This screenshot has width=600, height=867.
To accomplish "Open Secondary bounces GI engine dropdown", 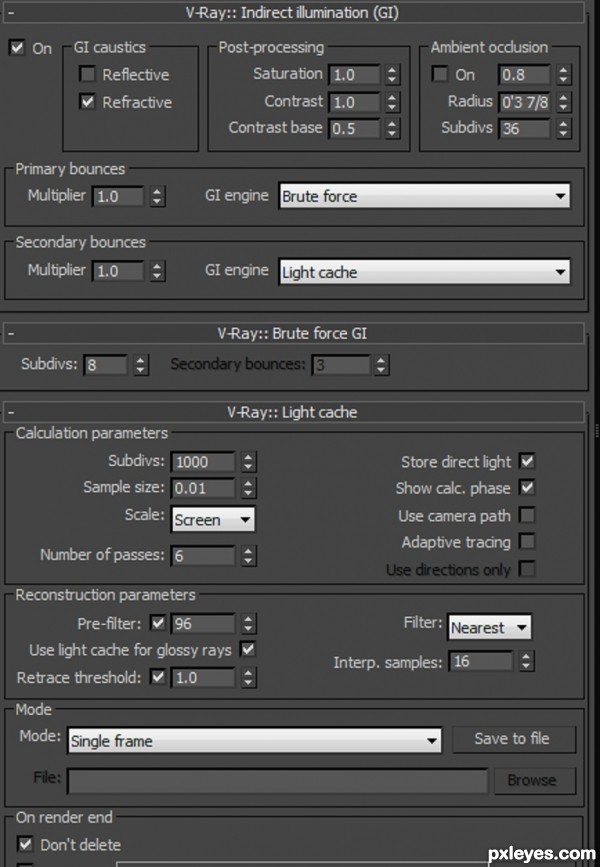I will click(424, 272).
